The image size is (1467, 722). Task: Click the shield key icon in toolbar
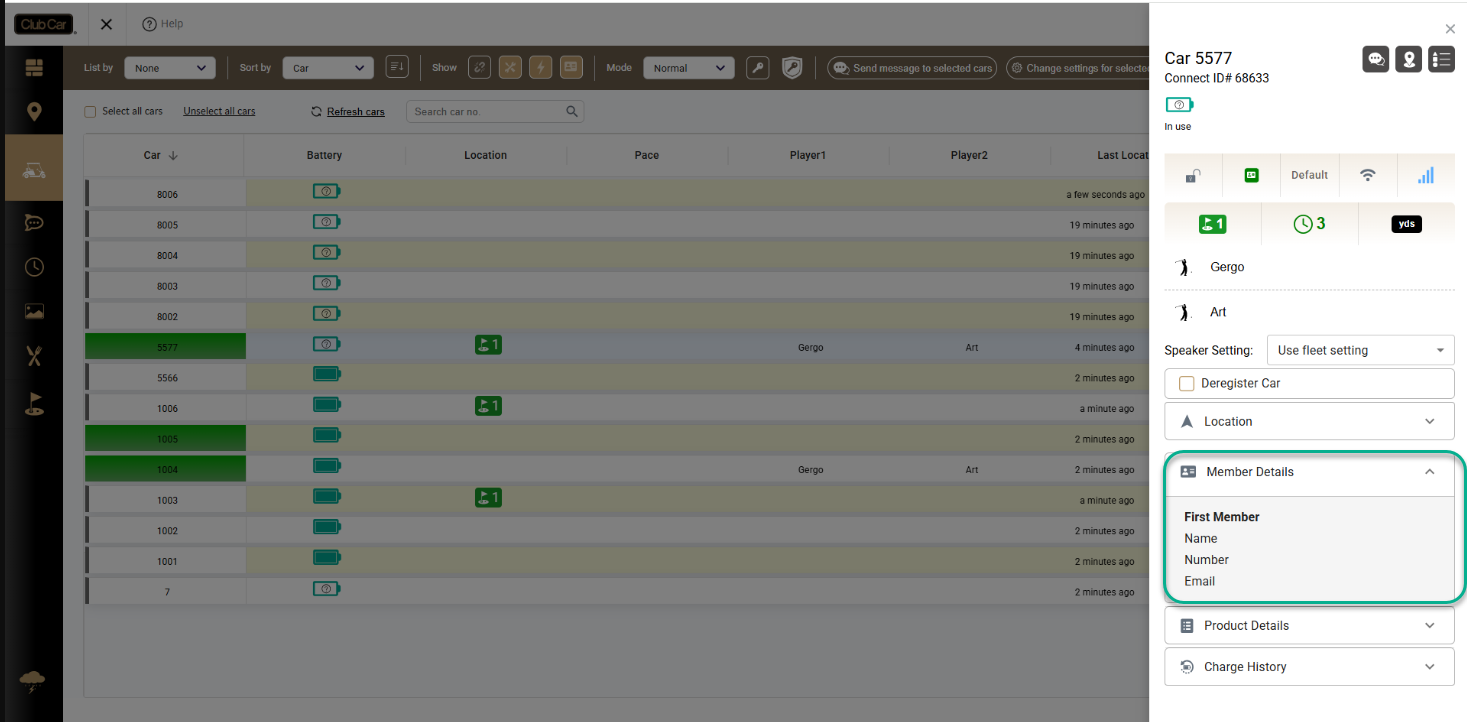(x=792, y=68)
